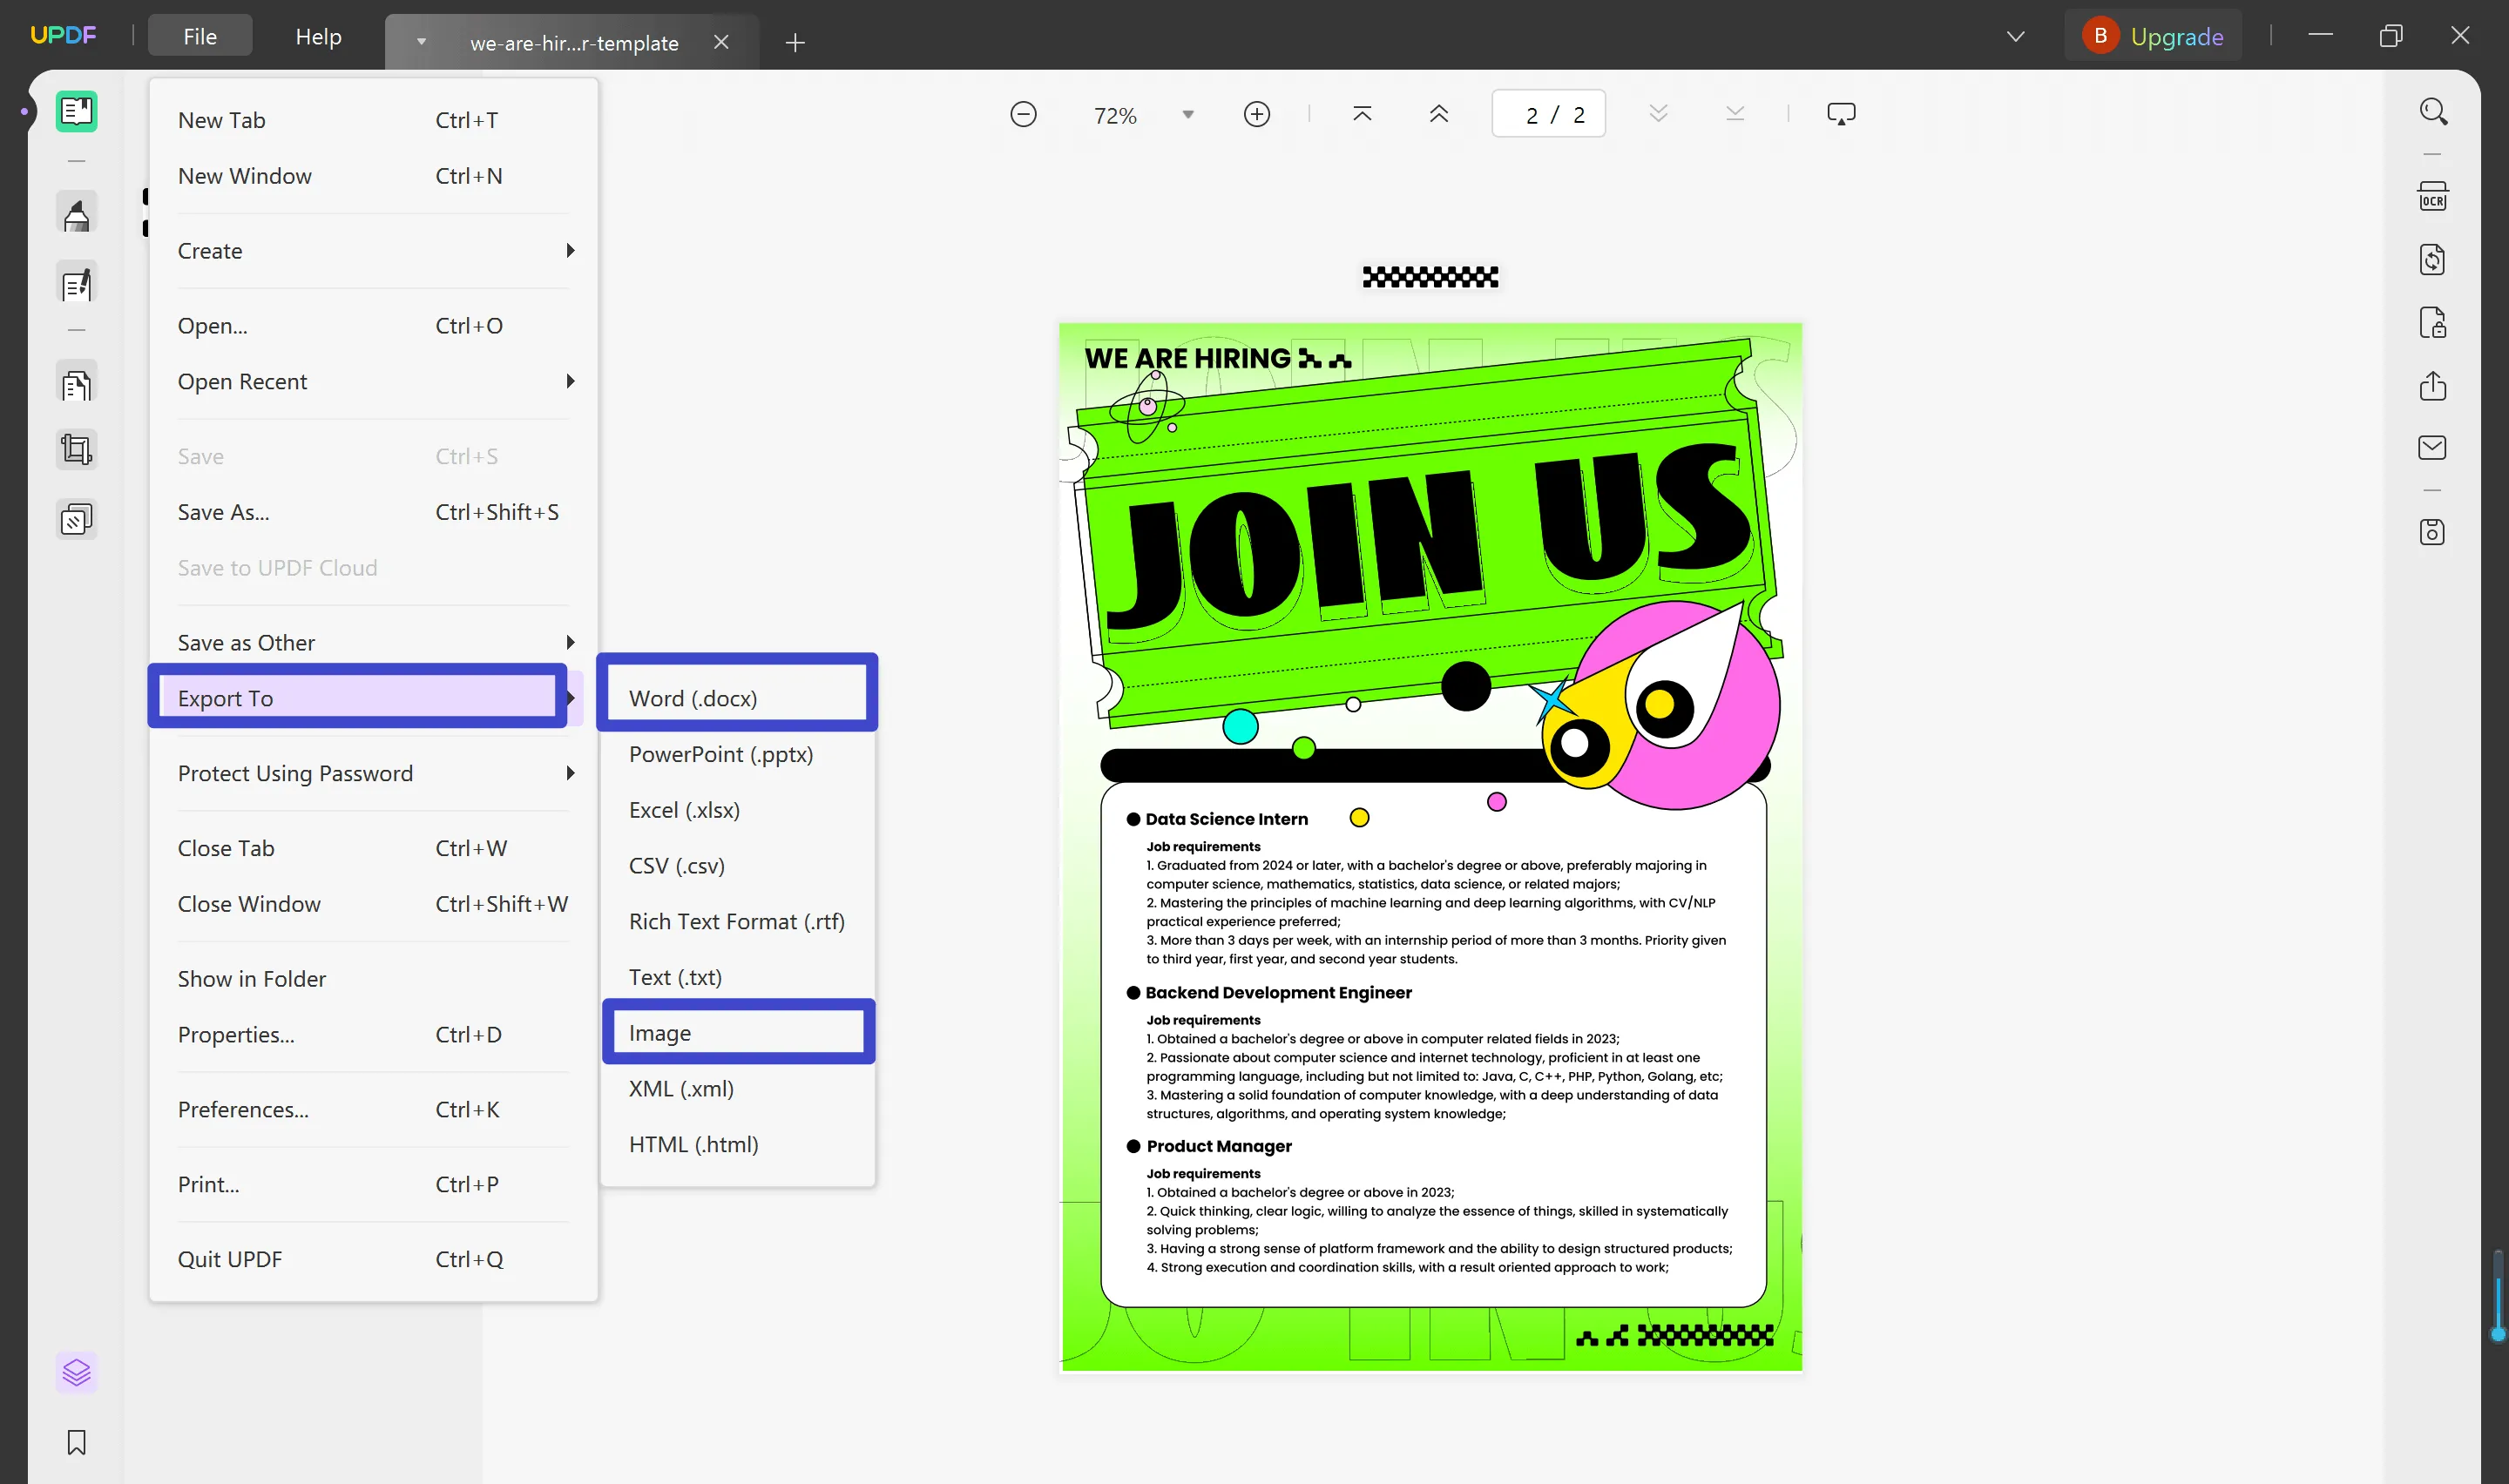Drag the vertical scrollbar on right edge
The height and width of the screenshot is (1484, 2509).
pos(2497,1298)
